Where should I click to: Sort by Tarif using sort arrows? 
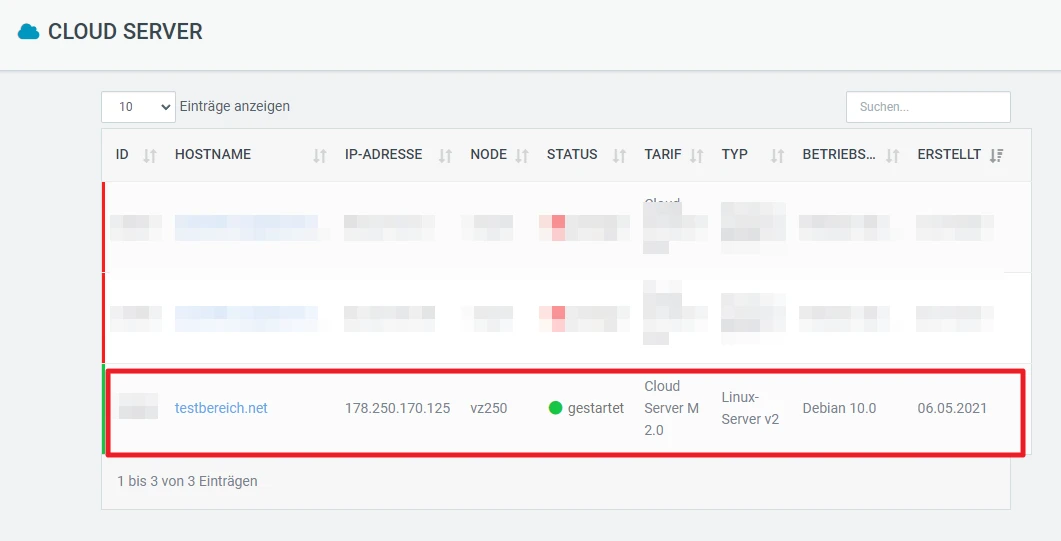[x=697, y=155]
